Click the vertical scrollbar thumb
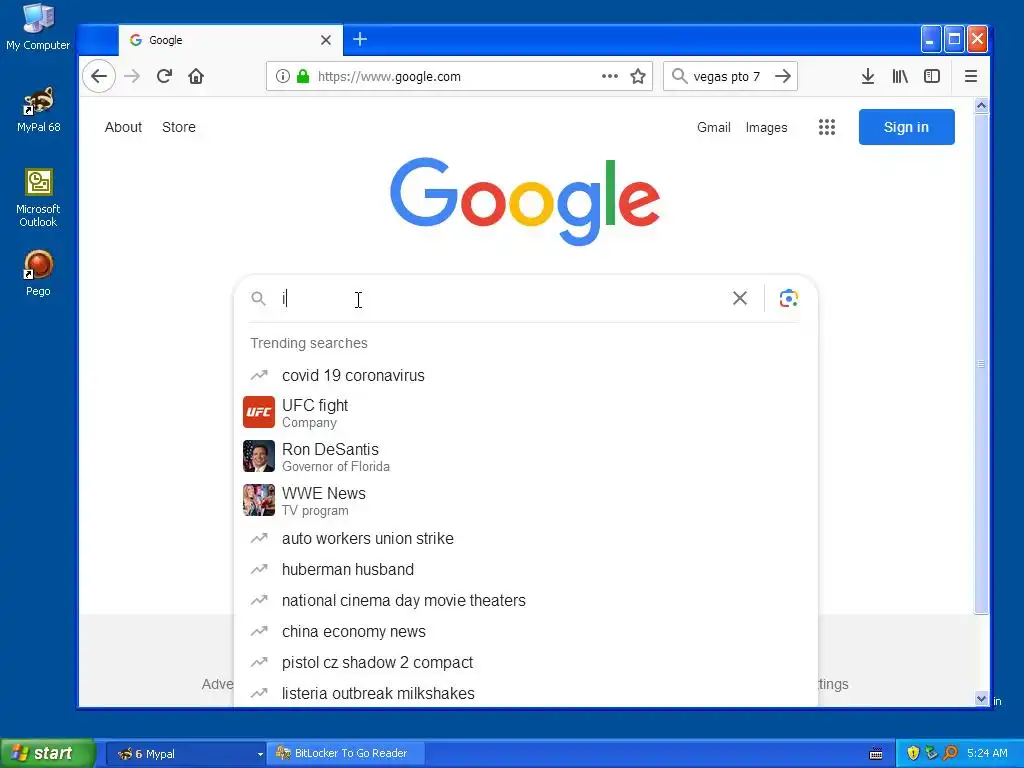The width and height of the screenshot is (1024, 768). pyautogui.click(x=982, y=364)
